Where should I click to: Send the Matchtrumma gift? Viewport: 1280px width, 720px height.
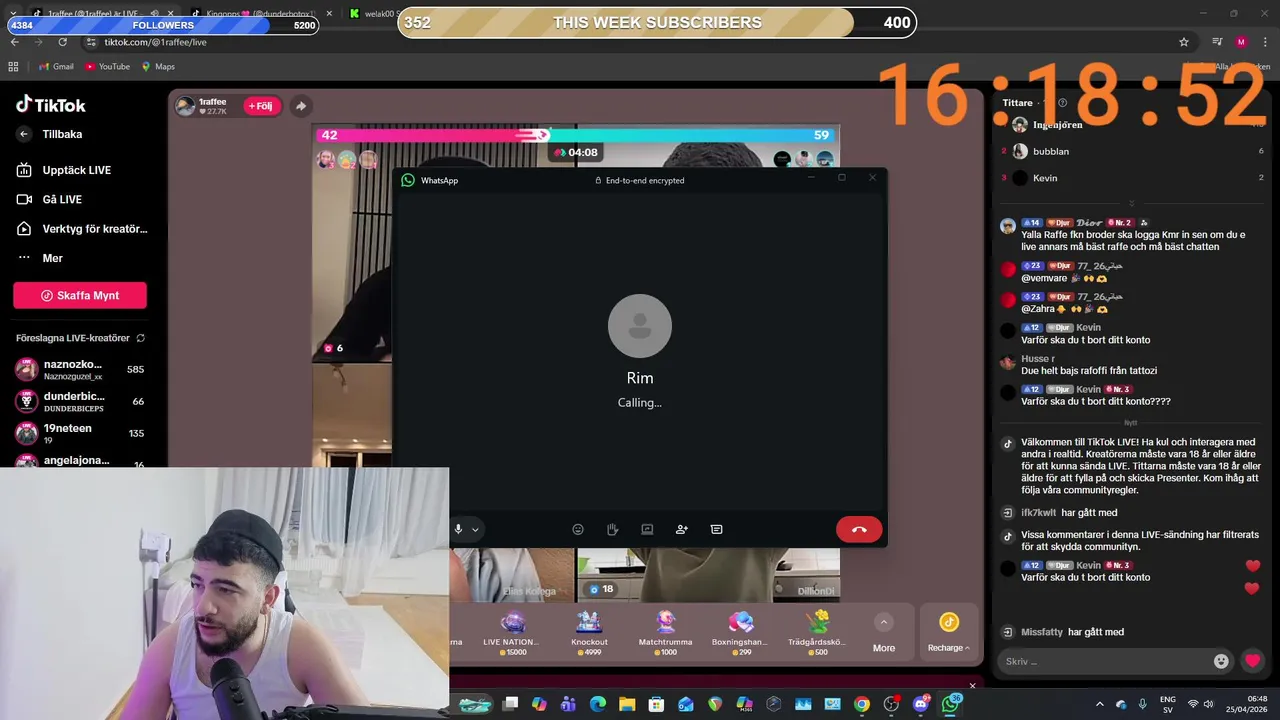pos(665,632)
